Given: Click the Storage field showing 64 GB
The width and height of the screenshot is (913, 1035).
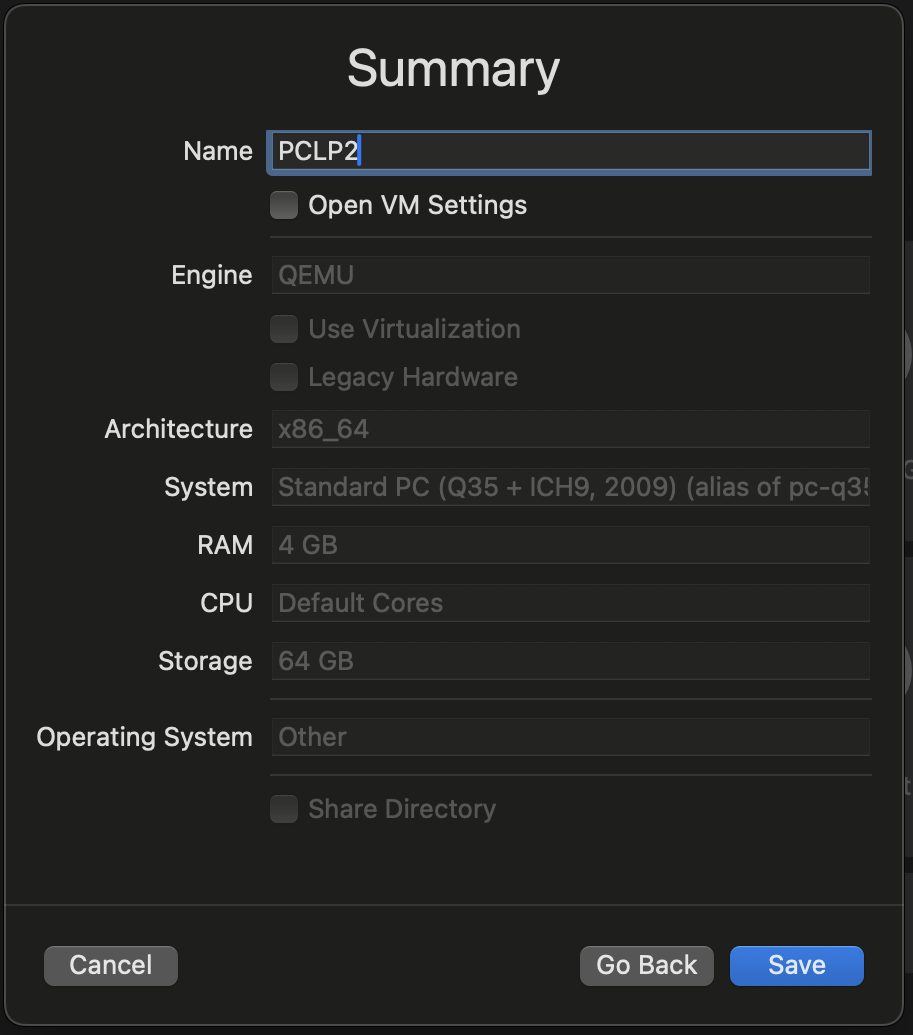Looking at the screenshot, I should point(570,661).
